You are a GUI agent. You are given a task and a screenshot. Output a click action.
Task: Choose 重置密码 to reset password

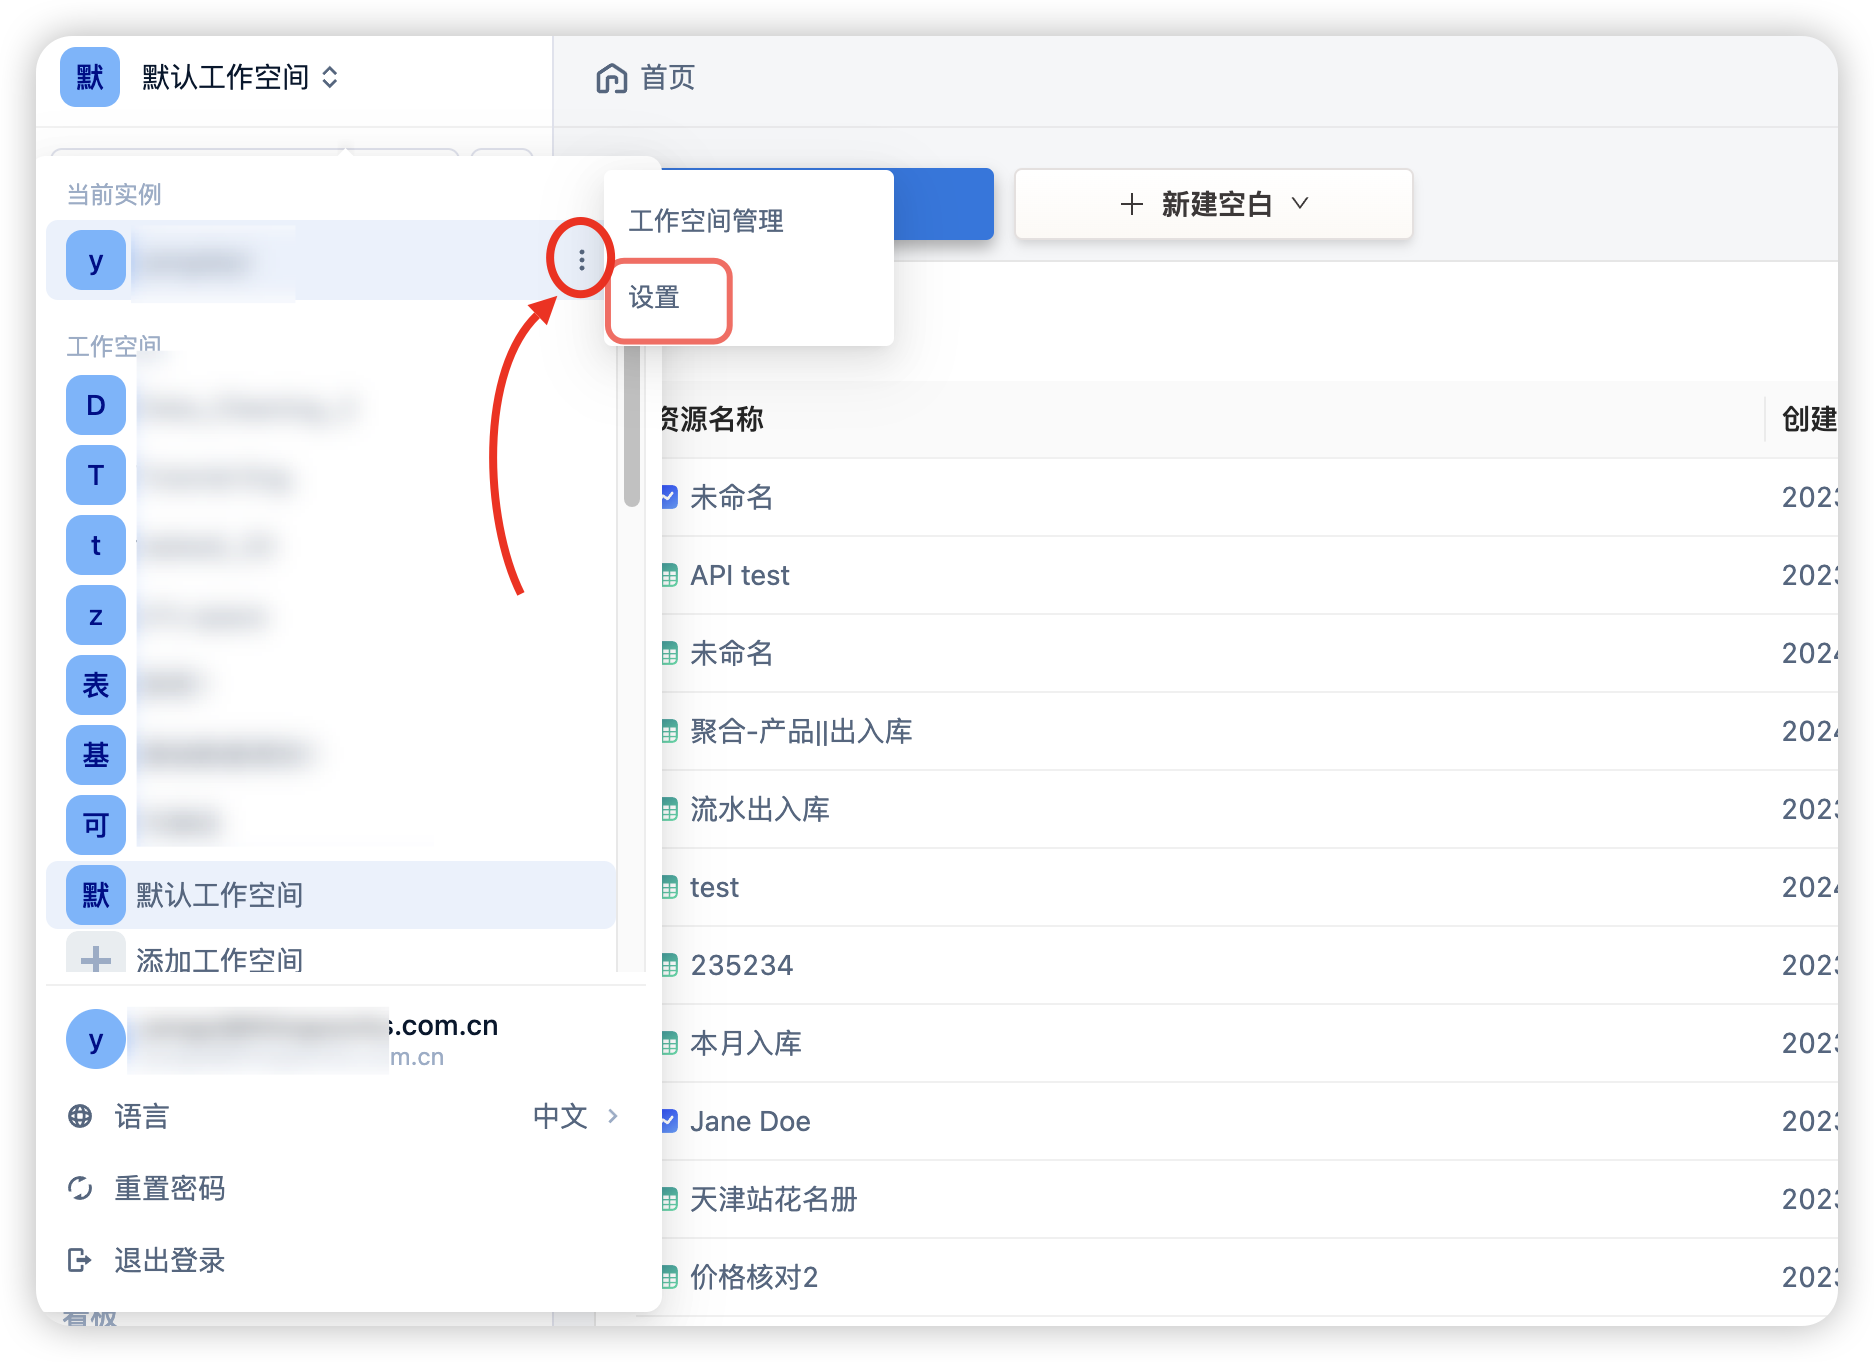click(170, 1188)
